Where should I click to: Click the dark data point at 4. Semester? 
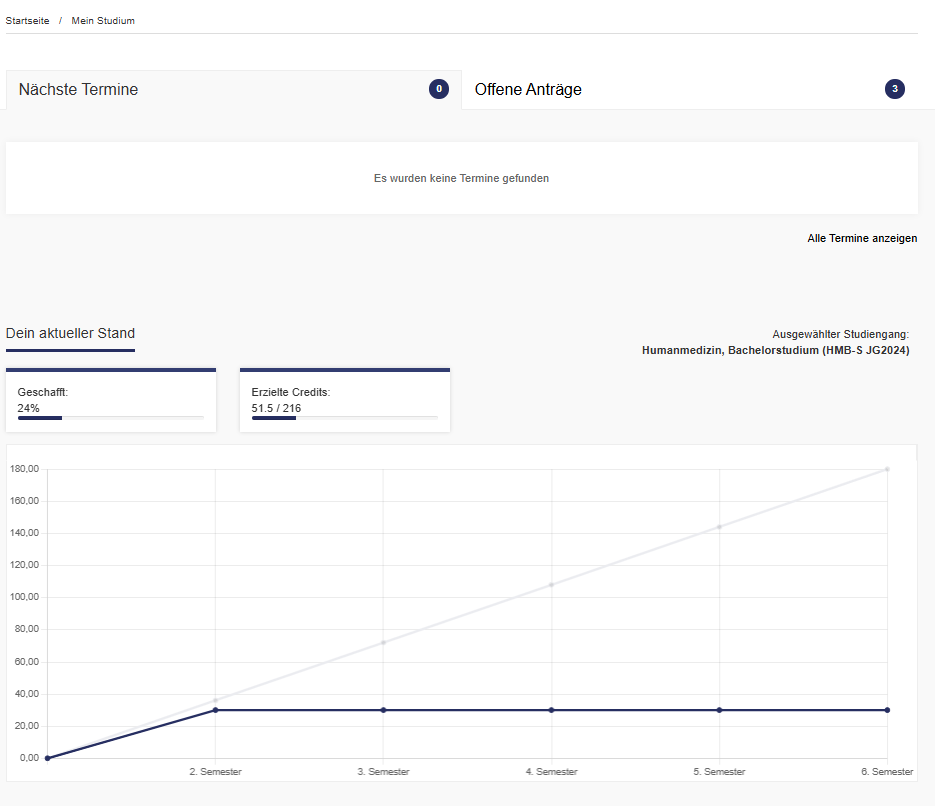tap(552, 710)
